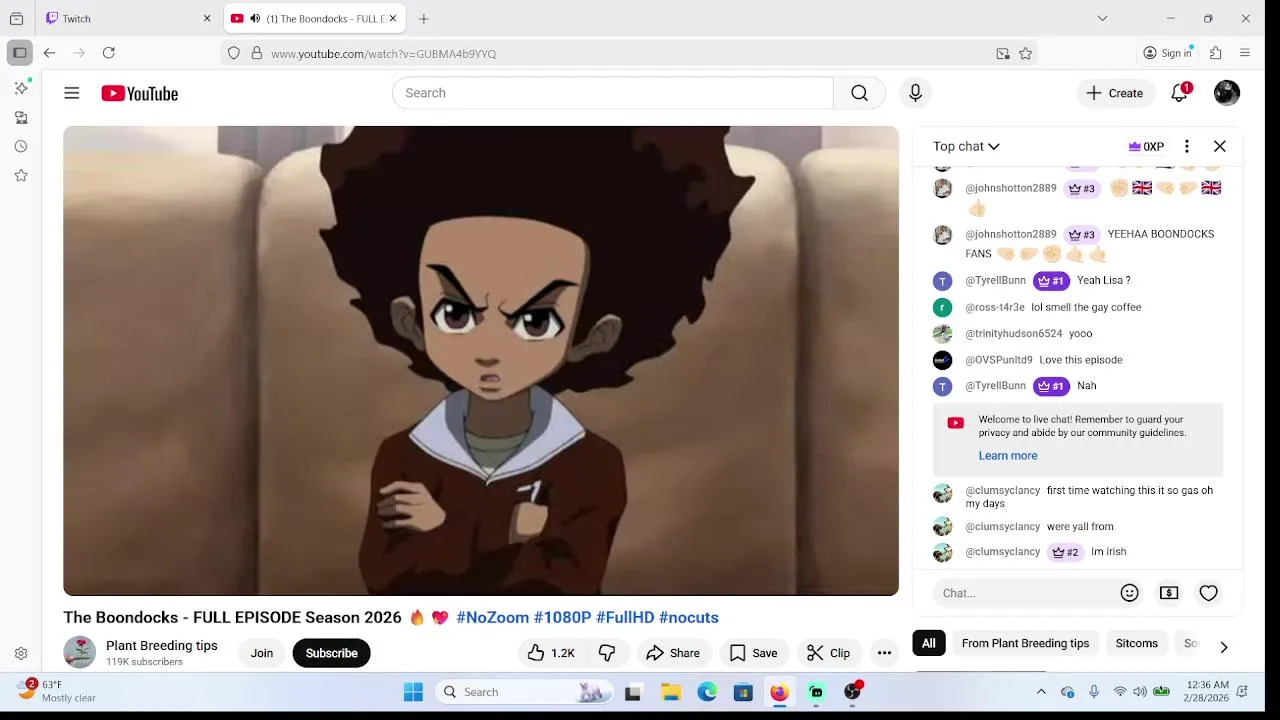Open File Explorer from the taskbar
Viewport: 1280px width, 720px height.
(671, 692)
